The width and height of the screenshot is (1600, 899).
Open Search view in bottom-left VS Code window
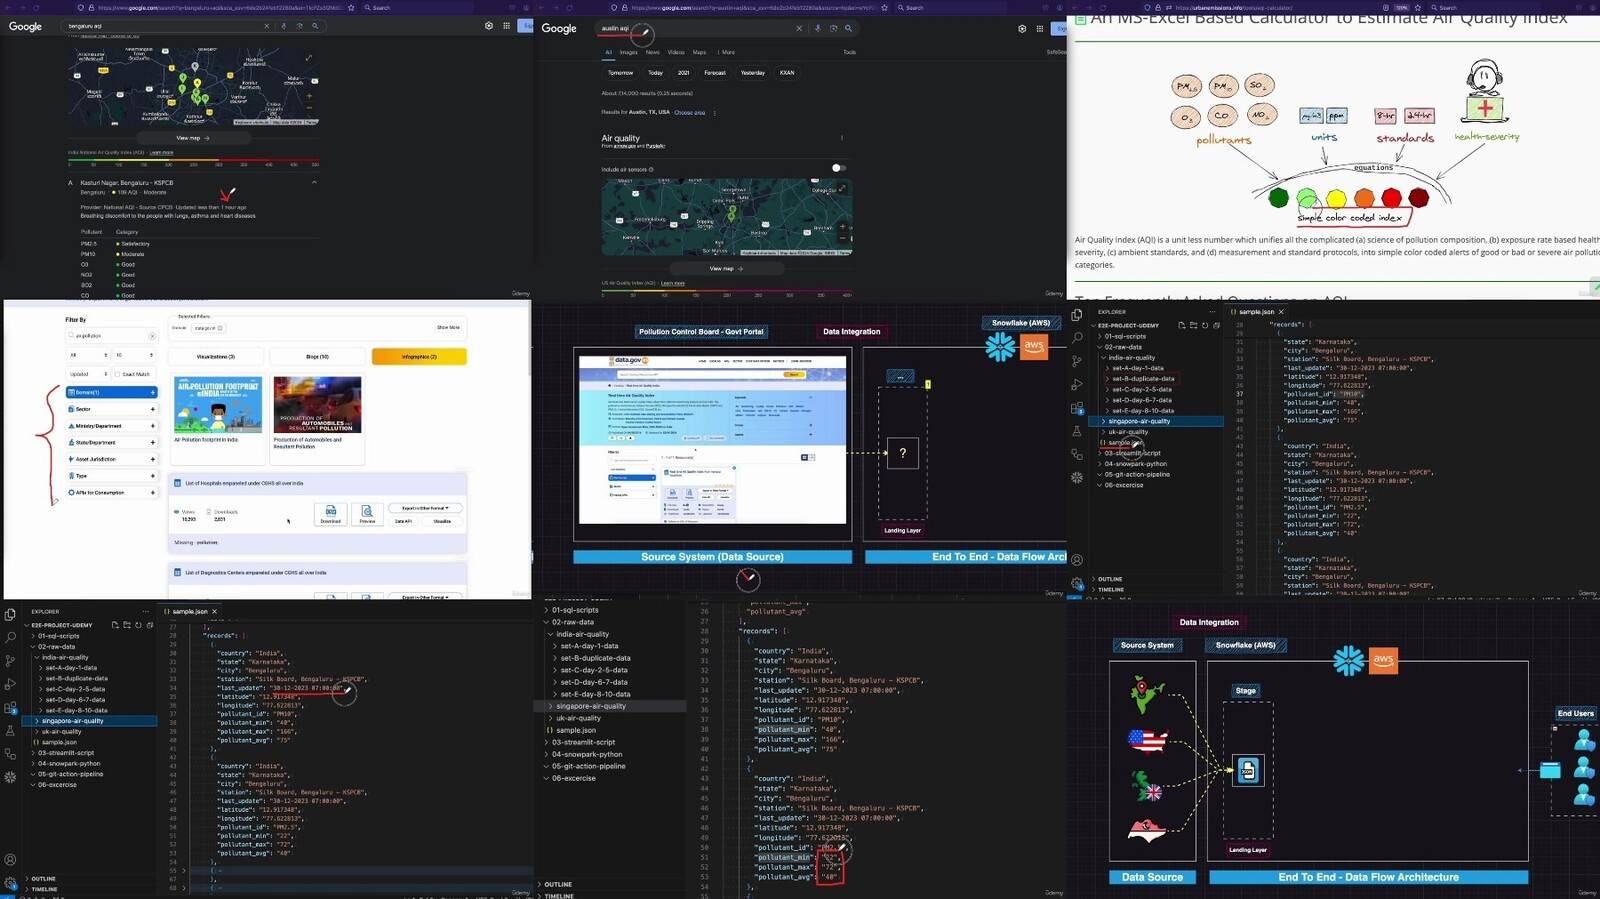coord(10,637)
